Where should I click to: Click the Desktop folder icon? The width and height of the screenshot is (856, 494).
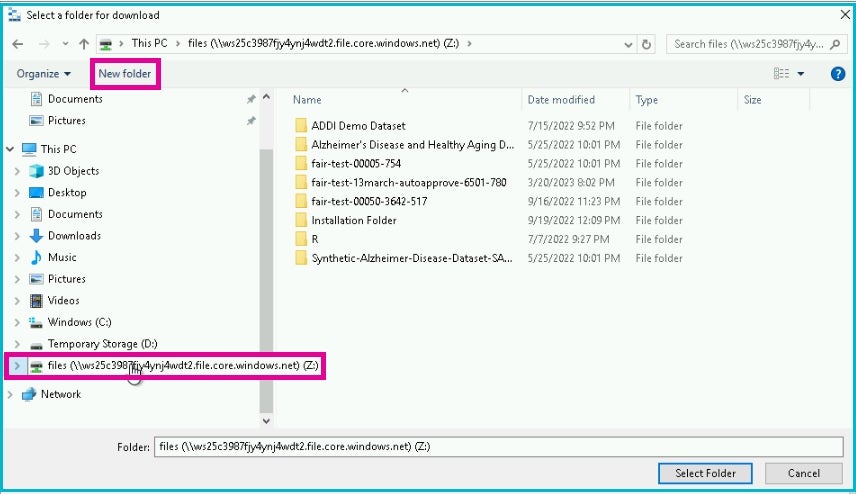tap(36, 193)
